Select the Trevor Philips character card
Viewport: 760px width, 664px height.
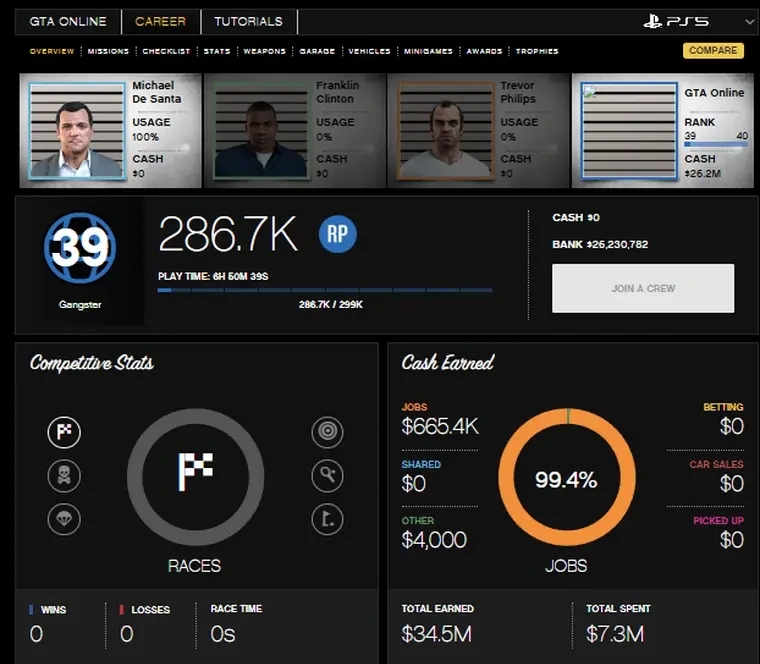point(478,130)
